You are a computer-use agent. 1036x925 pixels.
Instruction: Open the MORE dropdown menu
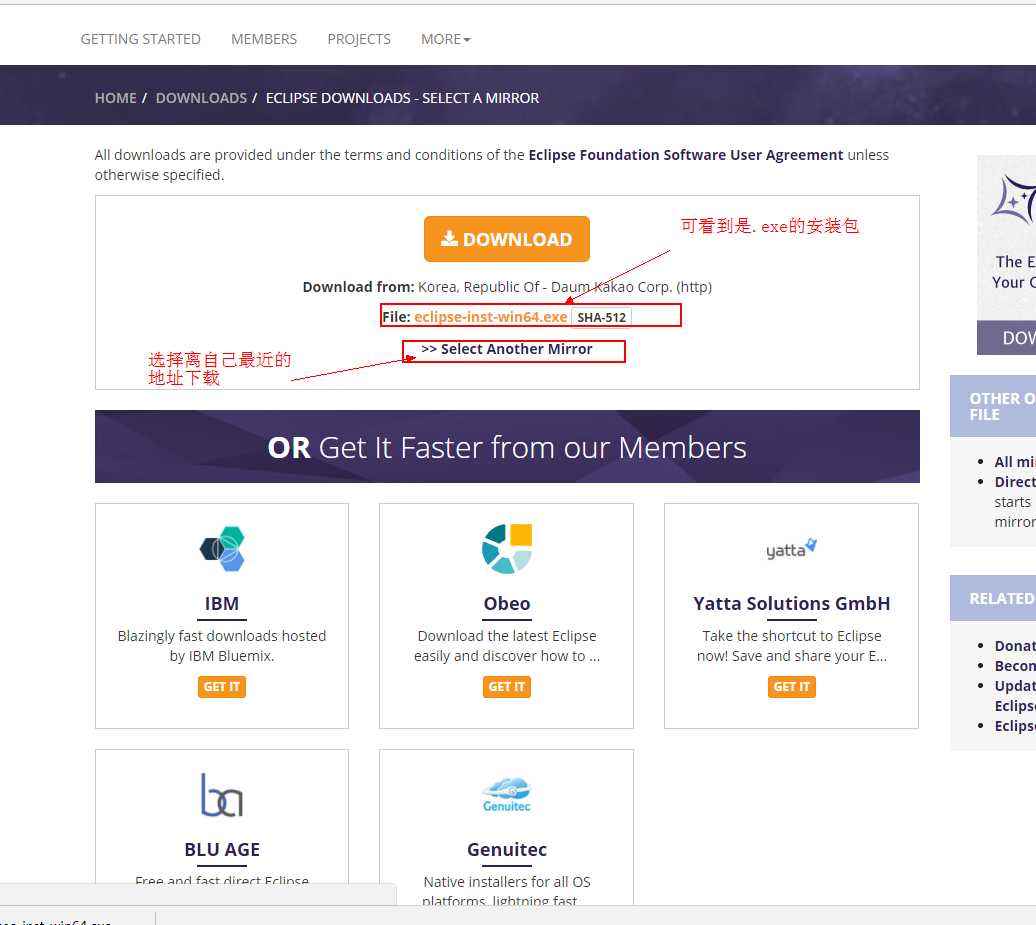pyautogui.click(x=446, y=39)
